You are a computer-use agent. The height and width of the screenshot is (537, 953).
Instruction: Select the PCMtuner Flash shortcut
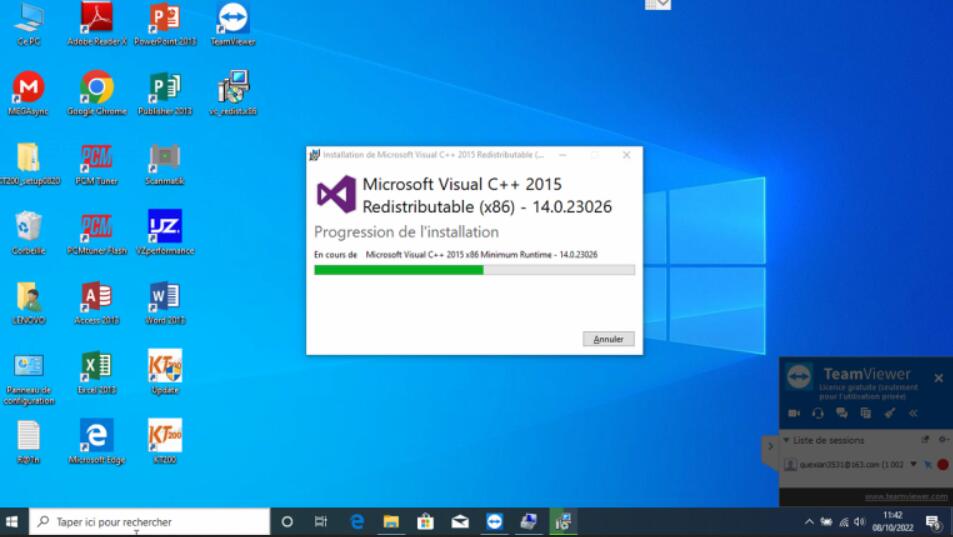[97, 233]
